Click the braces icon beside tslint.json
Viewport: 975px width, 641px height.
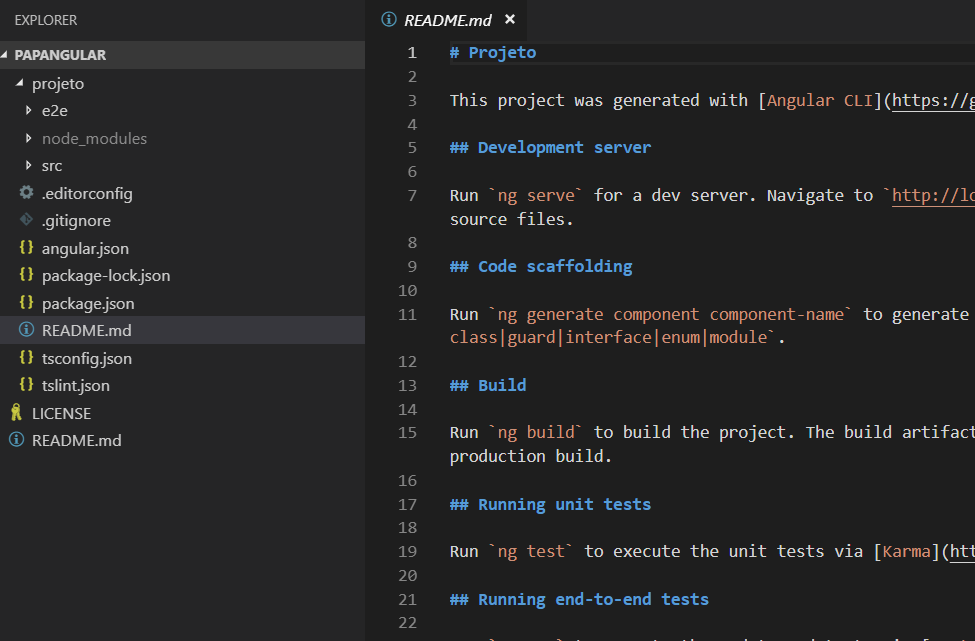coord(26,385)
